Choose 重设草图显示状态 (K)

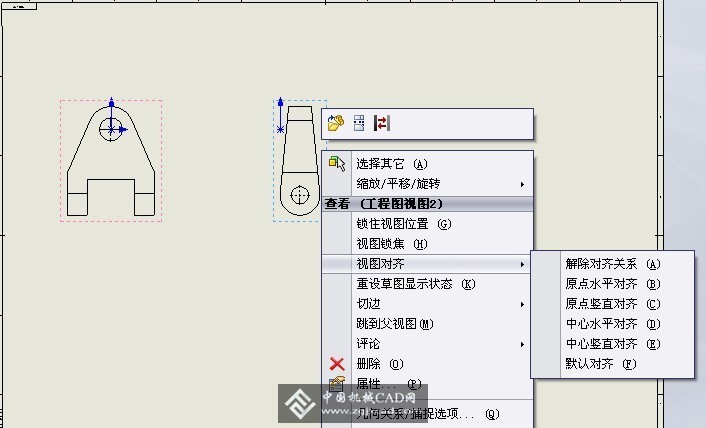(428, 284)
